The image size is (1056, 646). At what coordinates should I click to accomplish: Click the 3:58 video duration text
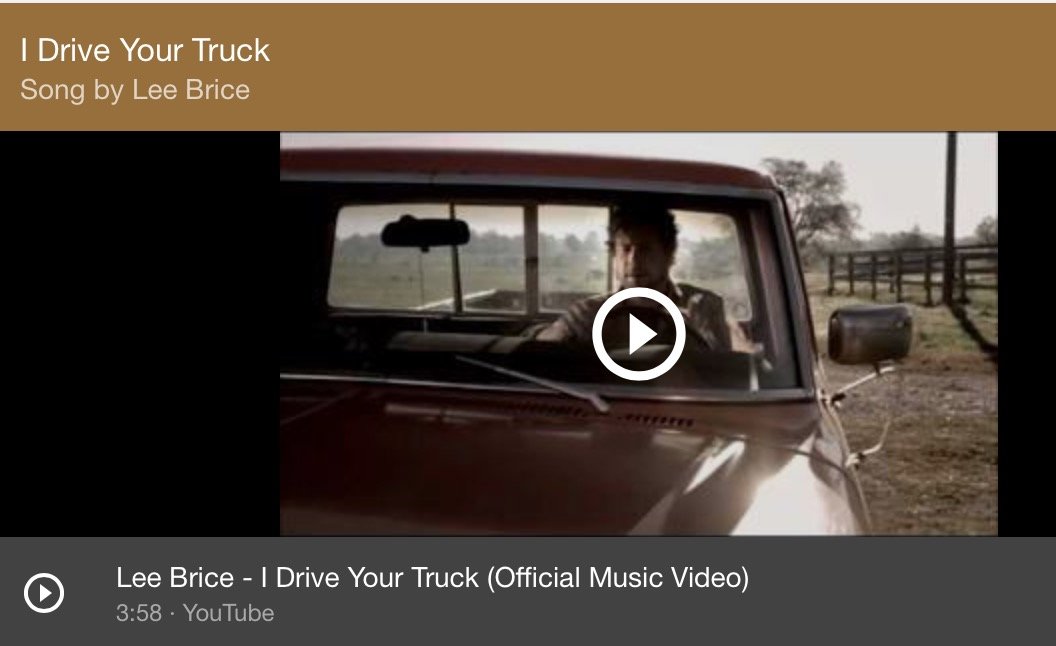click(x=139, y=613)
